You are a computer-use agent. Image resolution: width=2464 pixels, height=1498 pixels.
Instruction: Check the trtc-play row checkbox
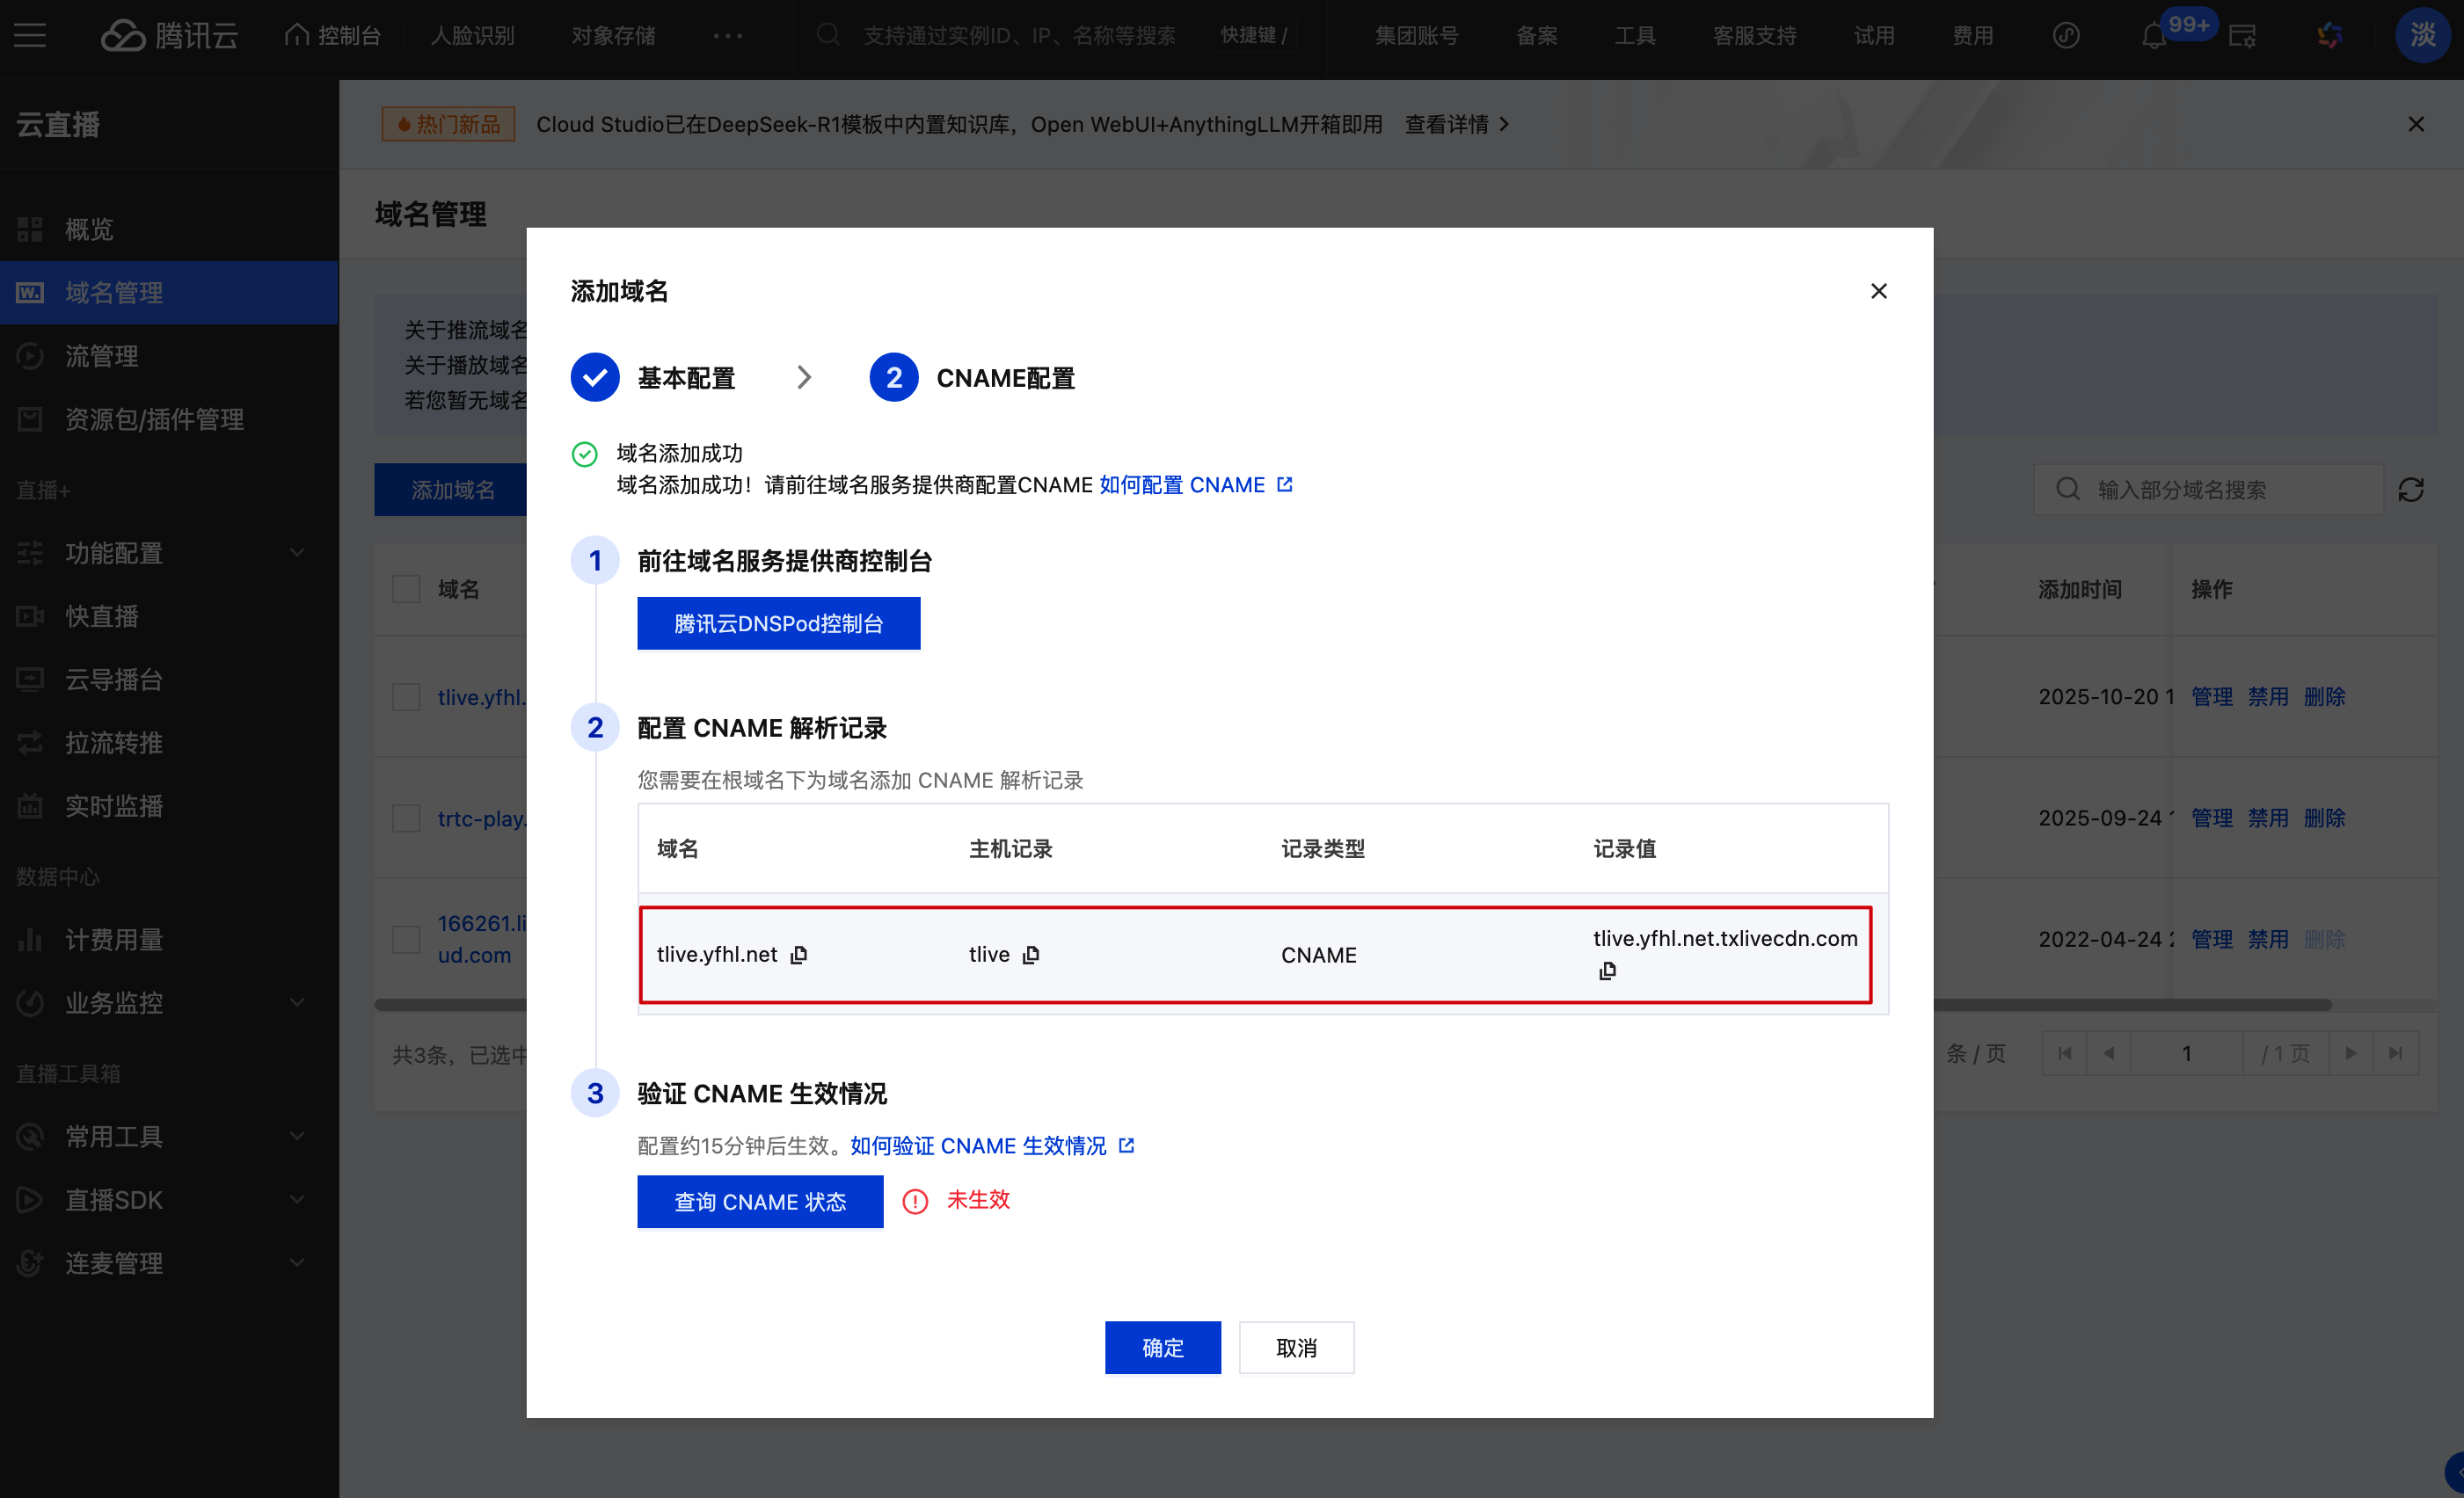coord(406,818)
